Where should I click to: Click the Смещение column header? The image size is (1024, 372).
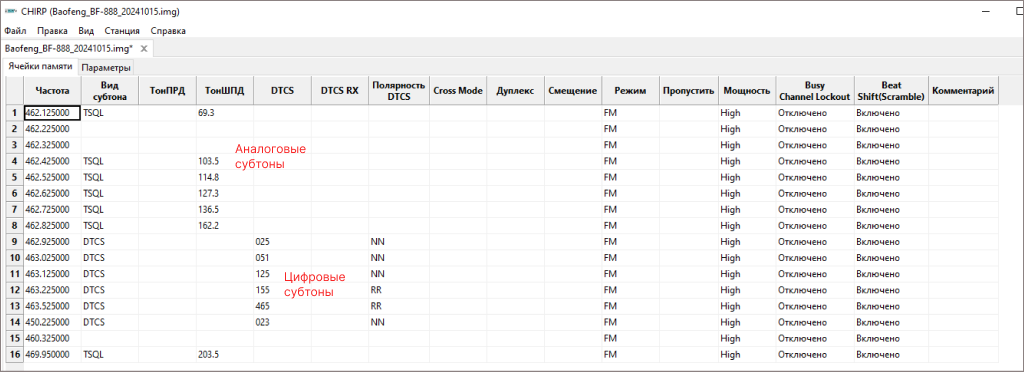coord(573,91)
